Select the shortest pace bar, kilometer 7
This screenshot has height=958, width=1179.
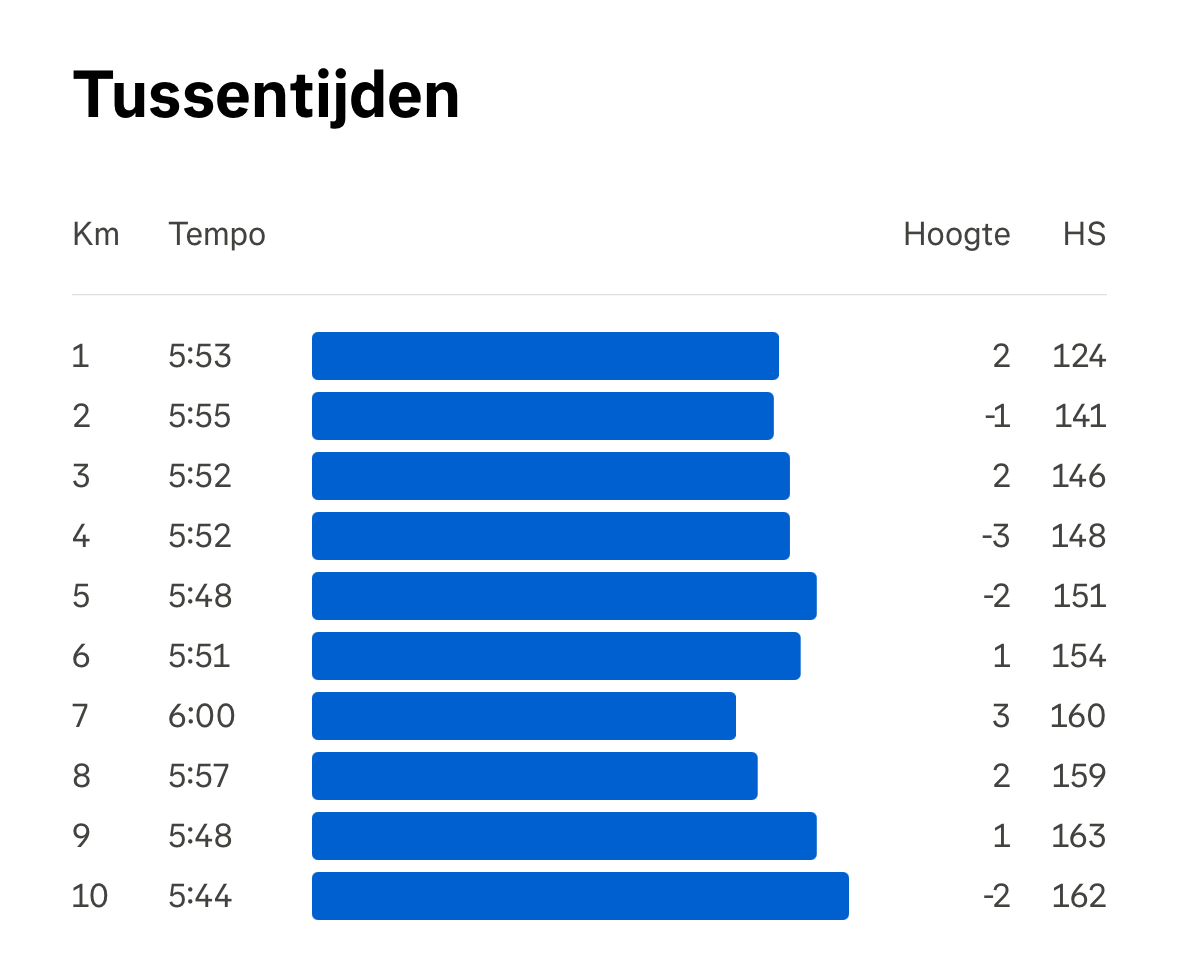(x=524, y=716)
